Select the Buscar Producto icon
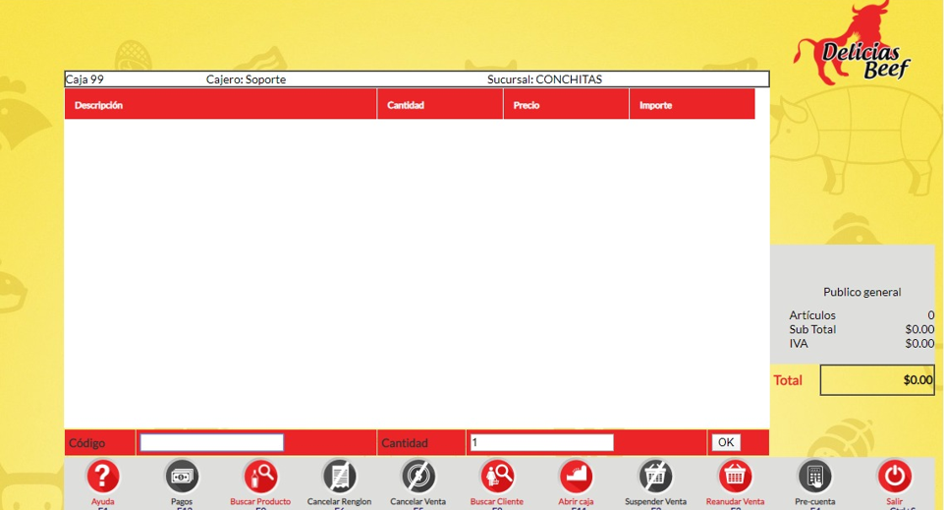Viewport: 945px width, 510px height. tap(260, 477)
